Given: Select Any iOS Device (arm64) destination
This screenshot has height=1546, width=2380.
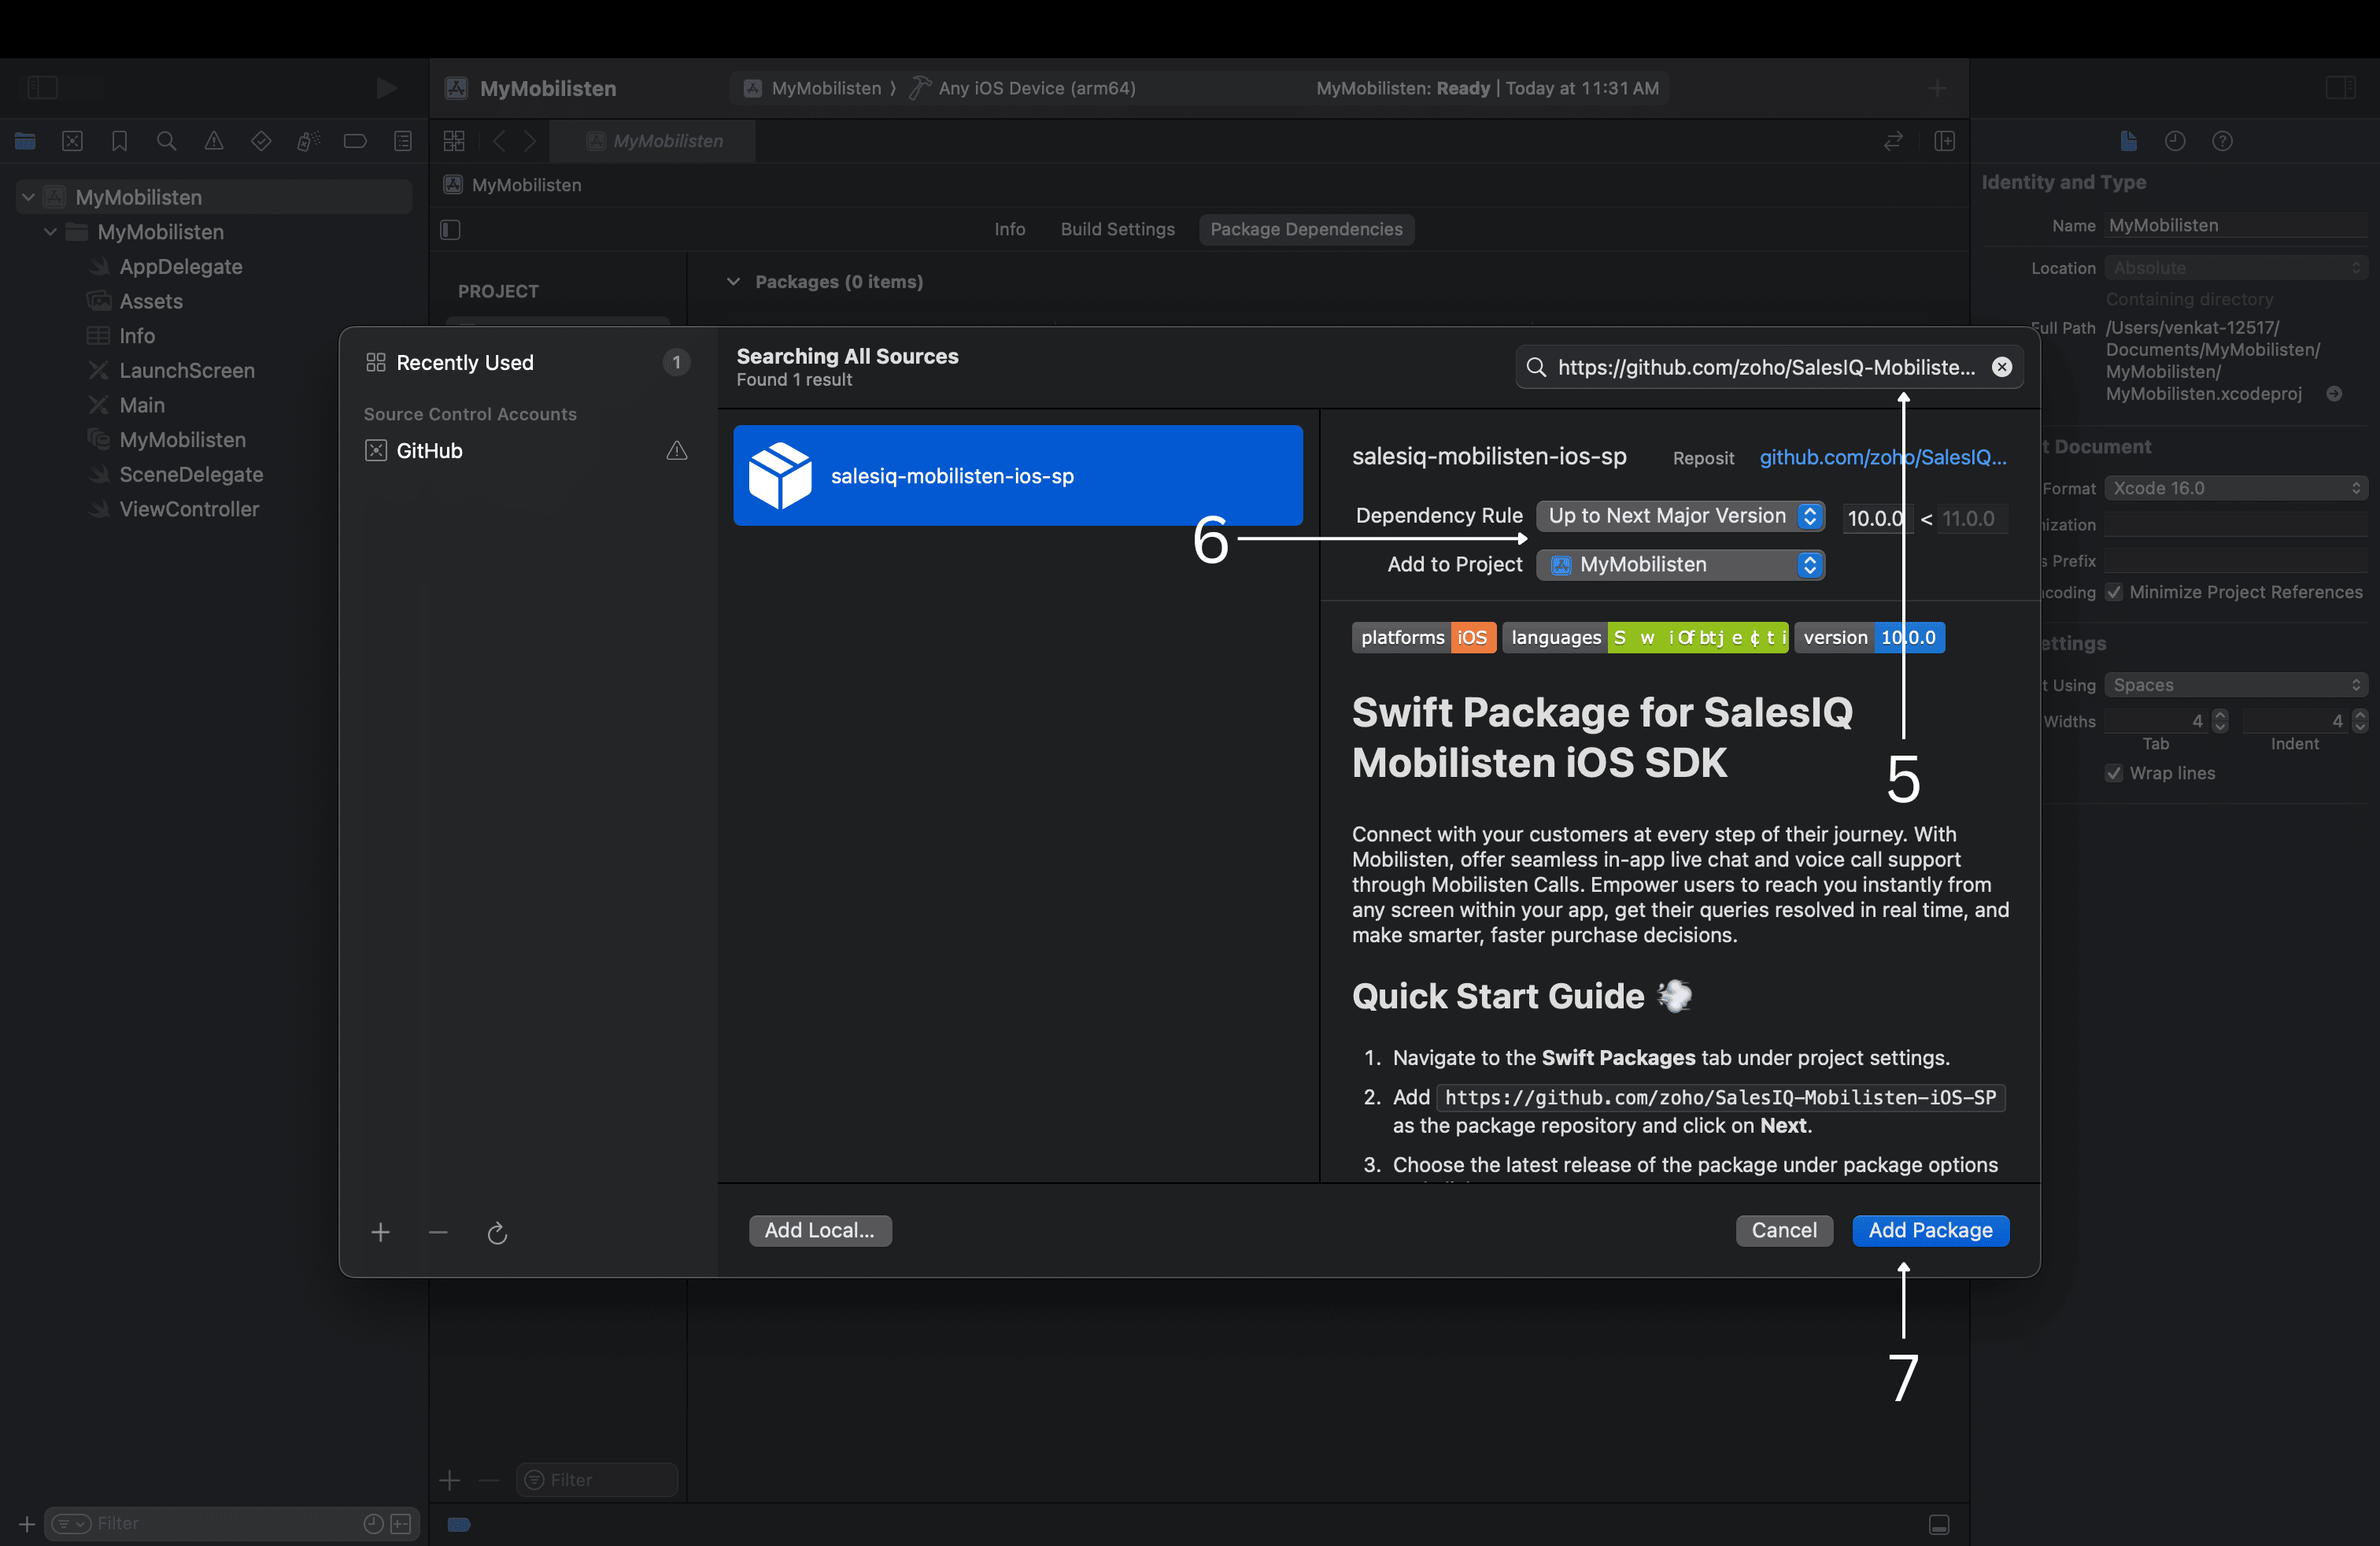Looking at the screenshot, I should click(1022, 88).
